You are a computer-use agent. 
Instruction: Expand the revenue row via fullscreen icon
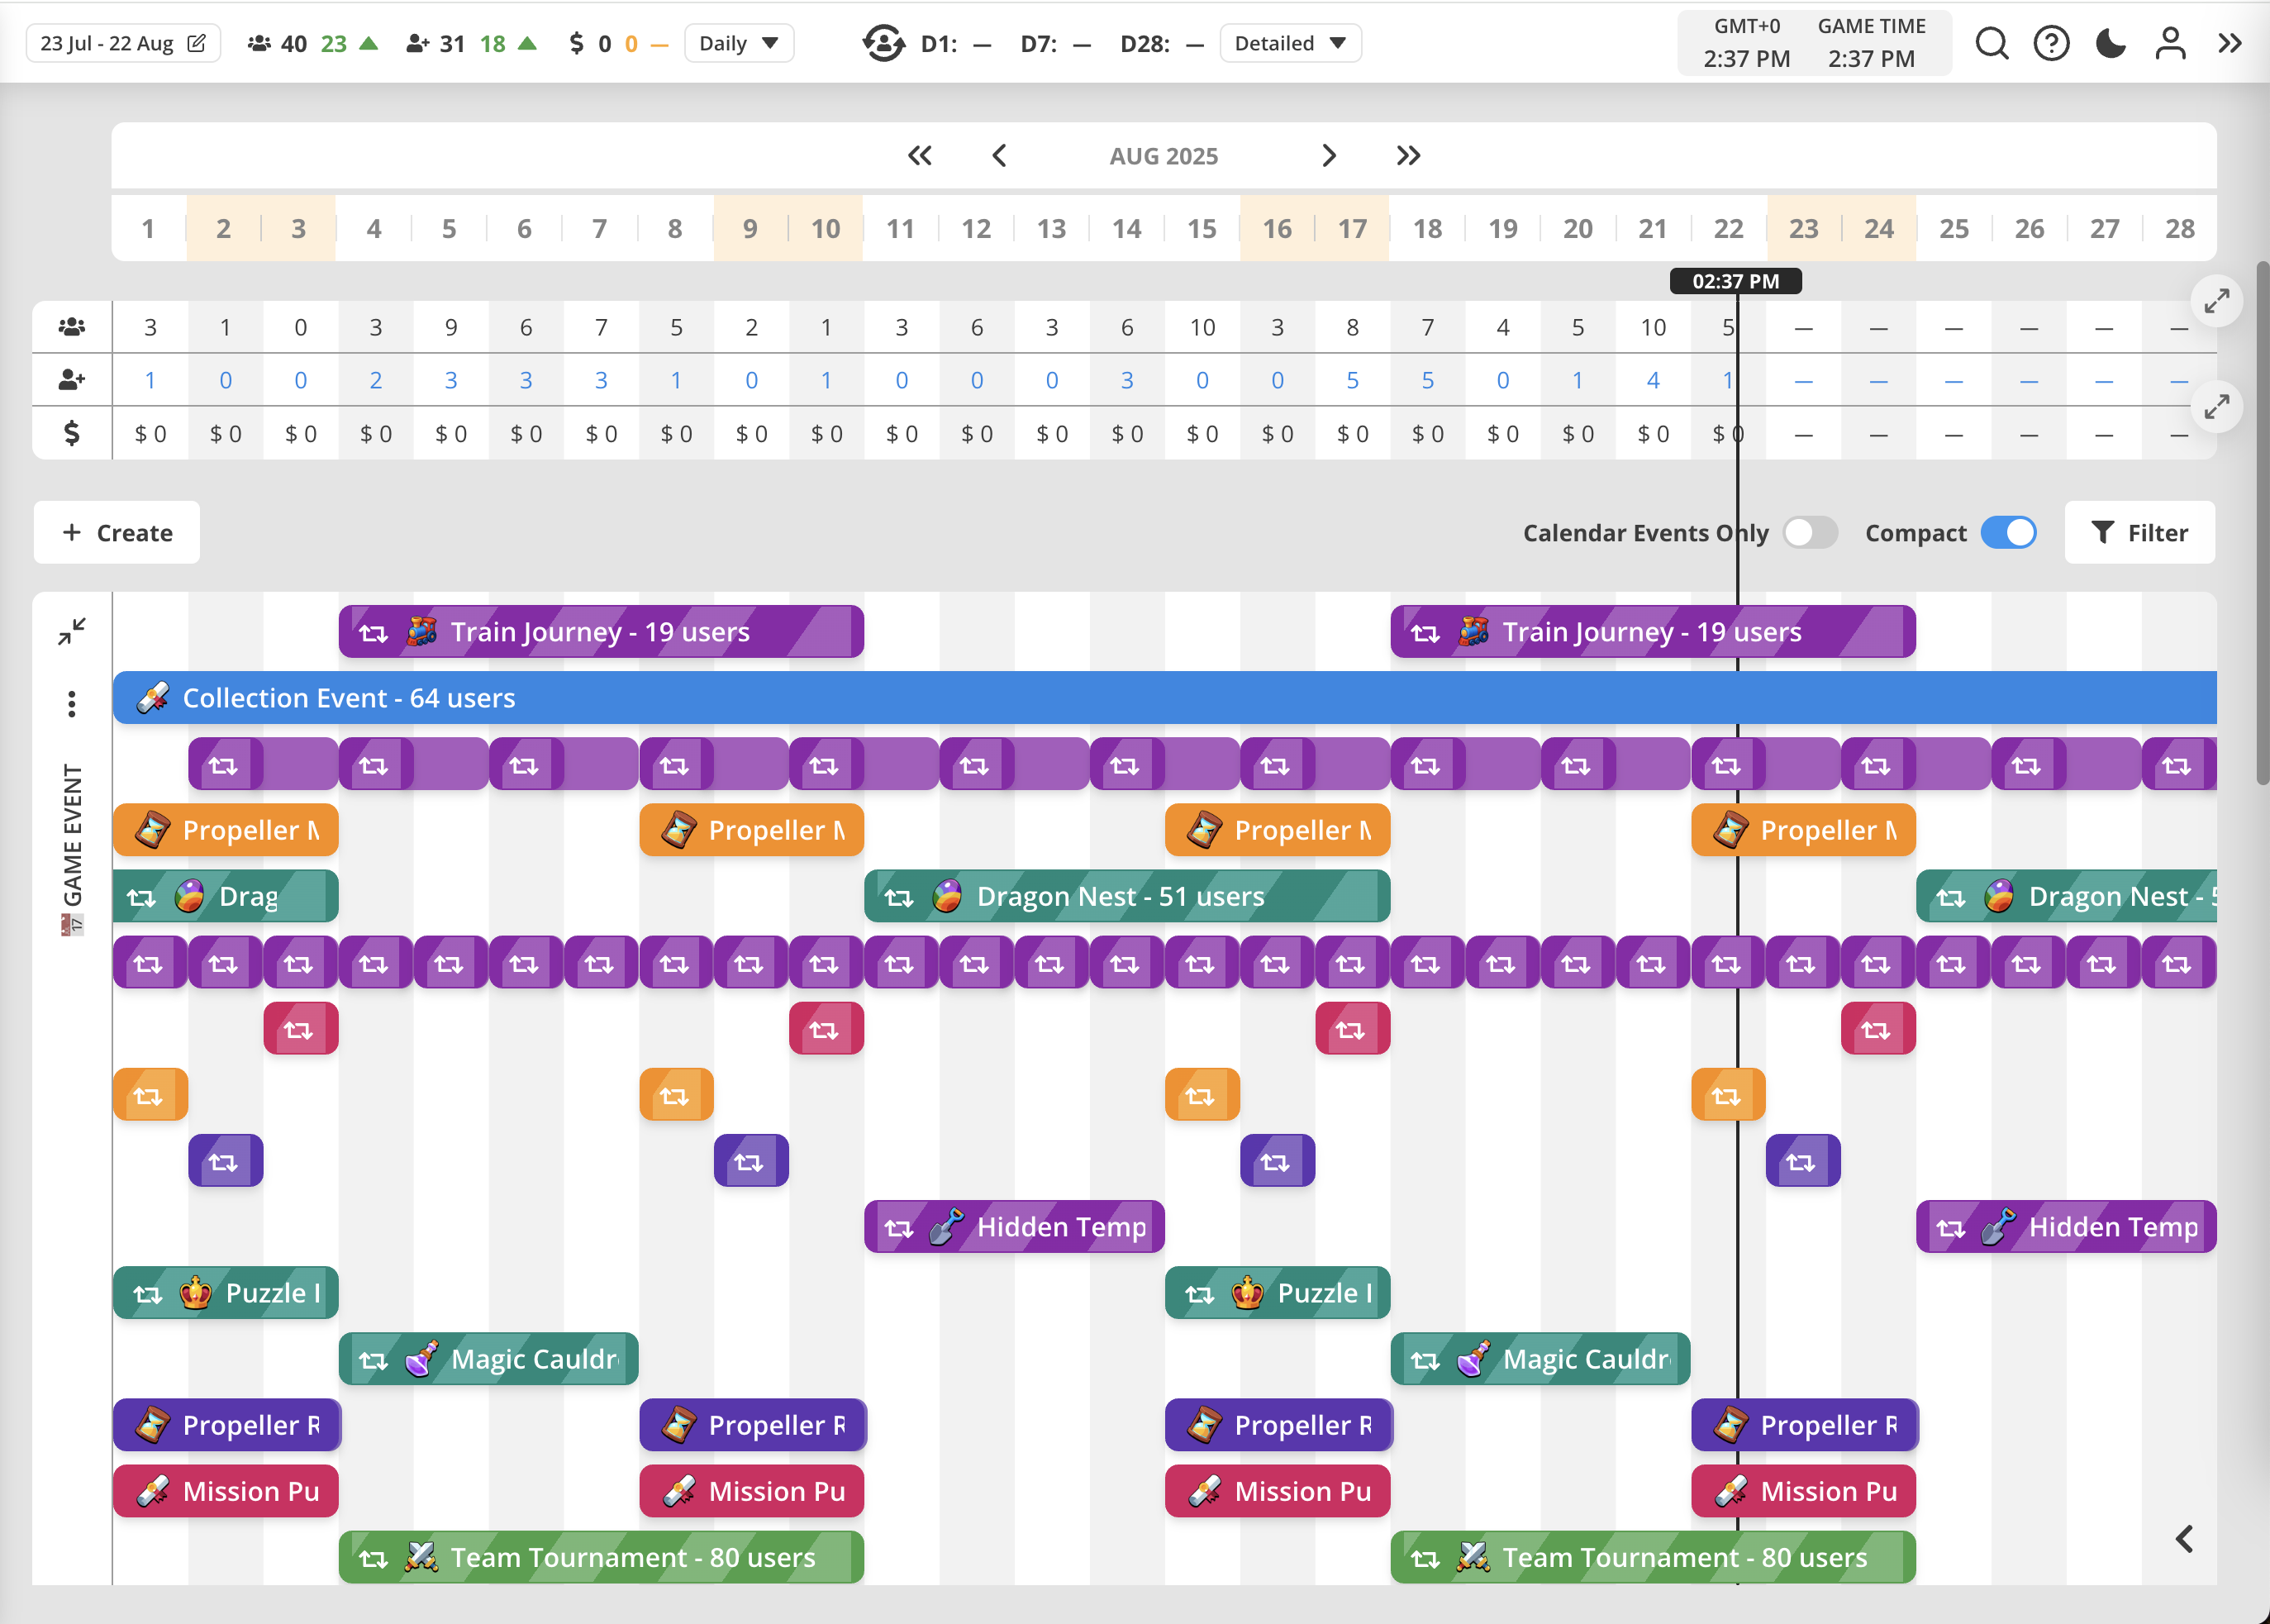point(2218,406)
